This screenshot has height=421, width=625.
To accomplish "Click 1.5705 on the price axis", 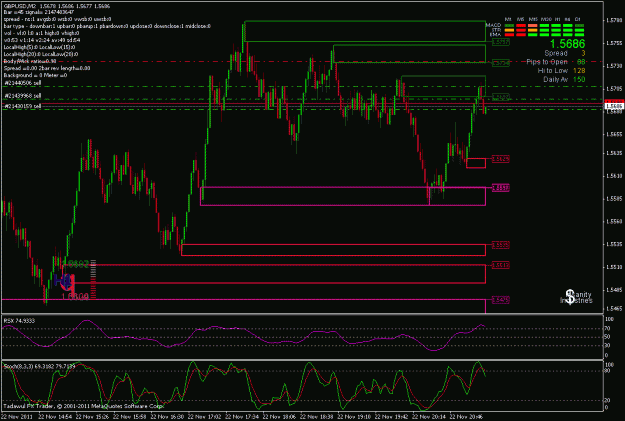I will click(x=614, y=89).
